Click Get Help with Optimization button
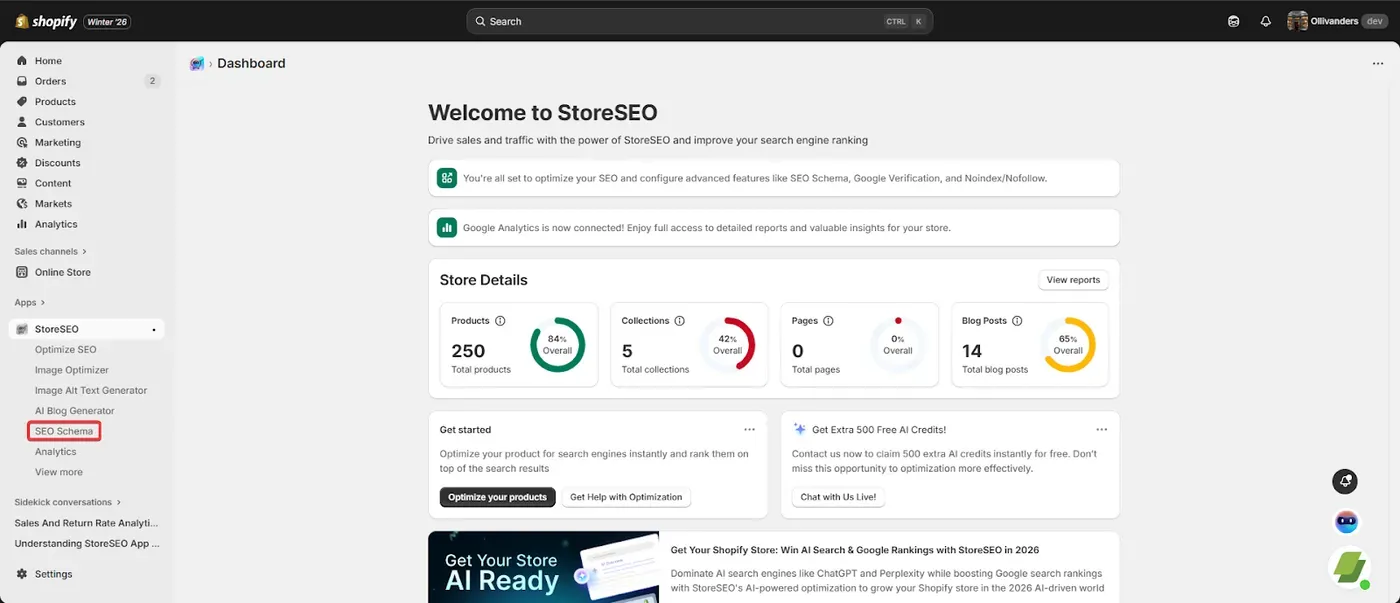Screen dimensions: 1400x603 (626, 497)
